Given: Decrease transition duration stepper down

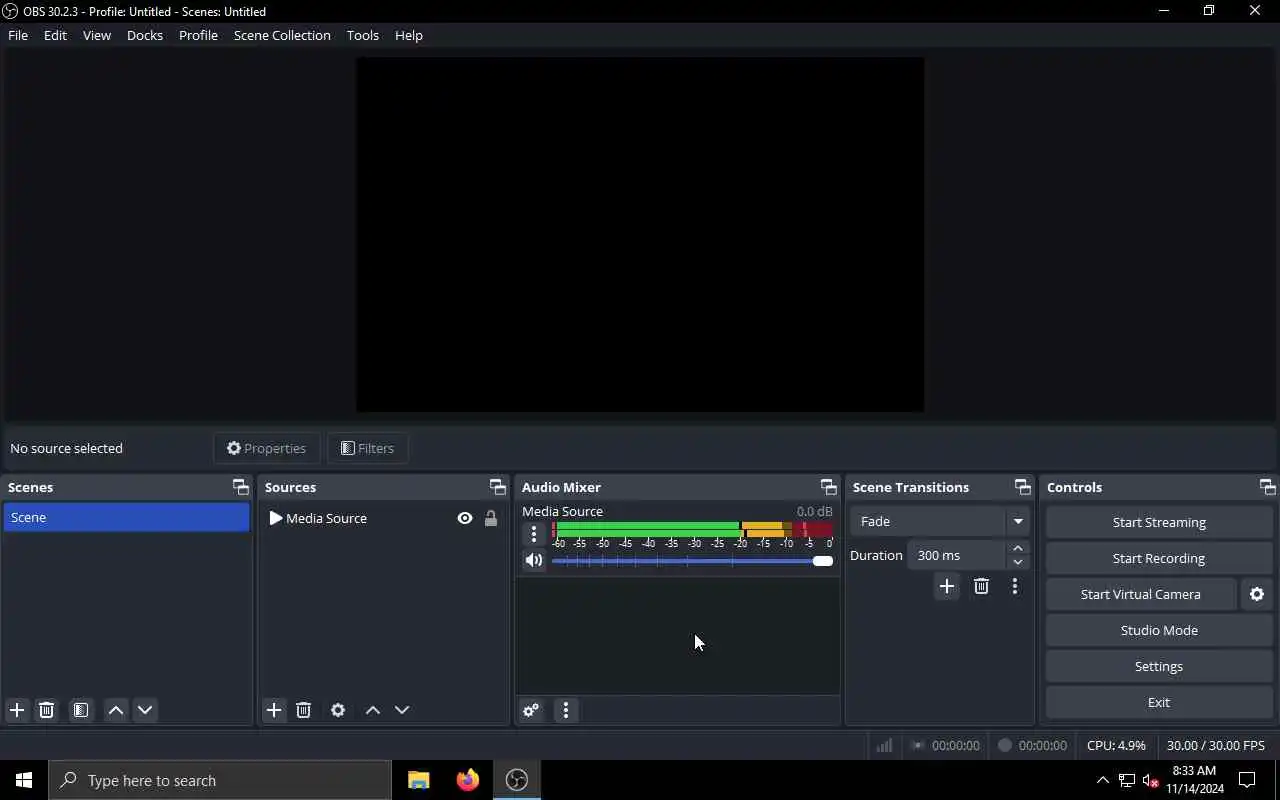Looking at the screenshot, I should 1018,562.
